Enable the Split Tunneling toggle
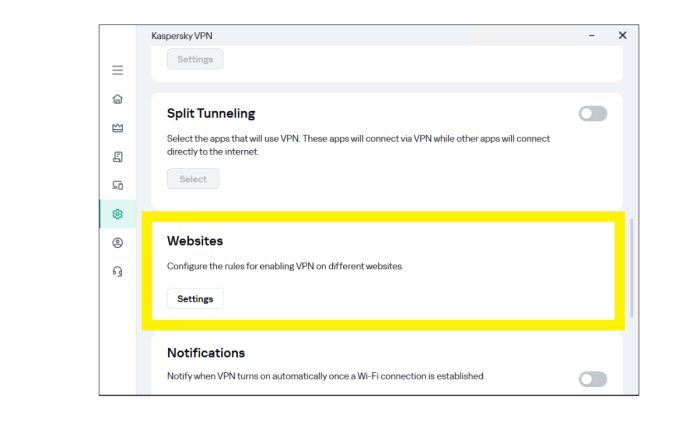This screenshot has height=436, width=700. (x=592, y=114)
